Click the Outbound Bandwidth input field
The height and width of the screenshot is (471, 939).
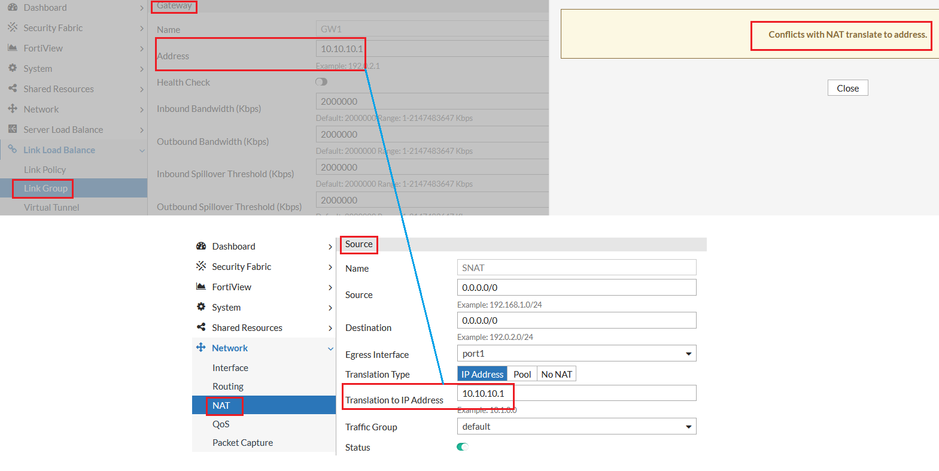432,134
